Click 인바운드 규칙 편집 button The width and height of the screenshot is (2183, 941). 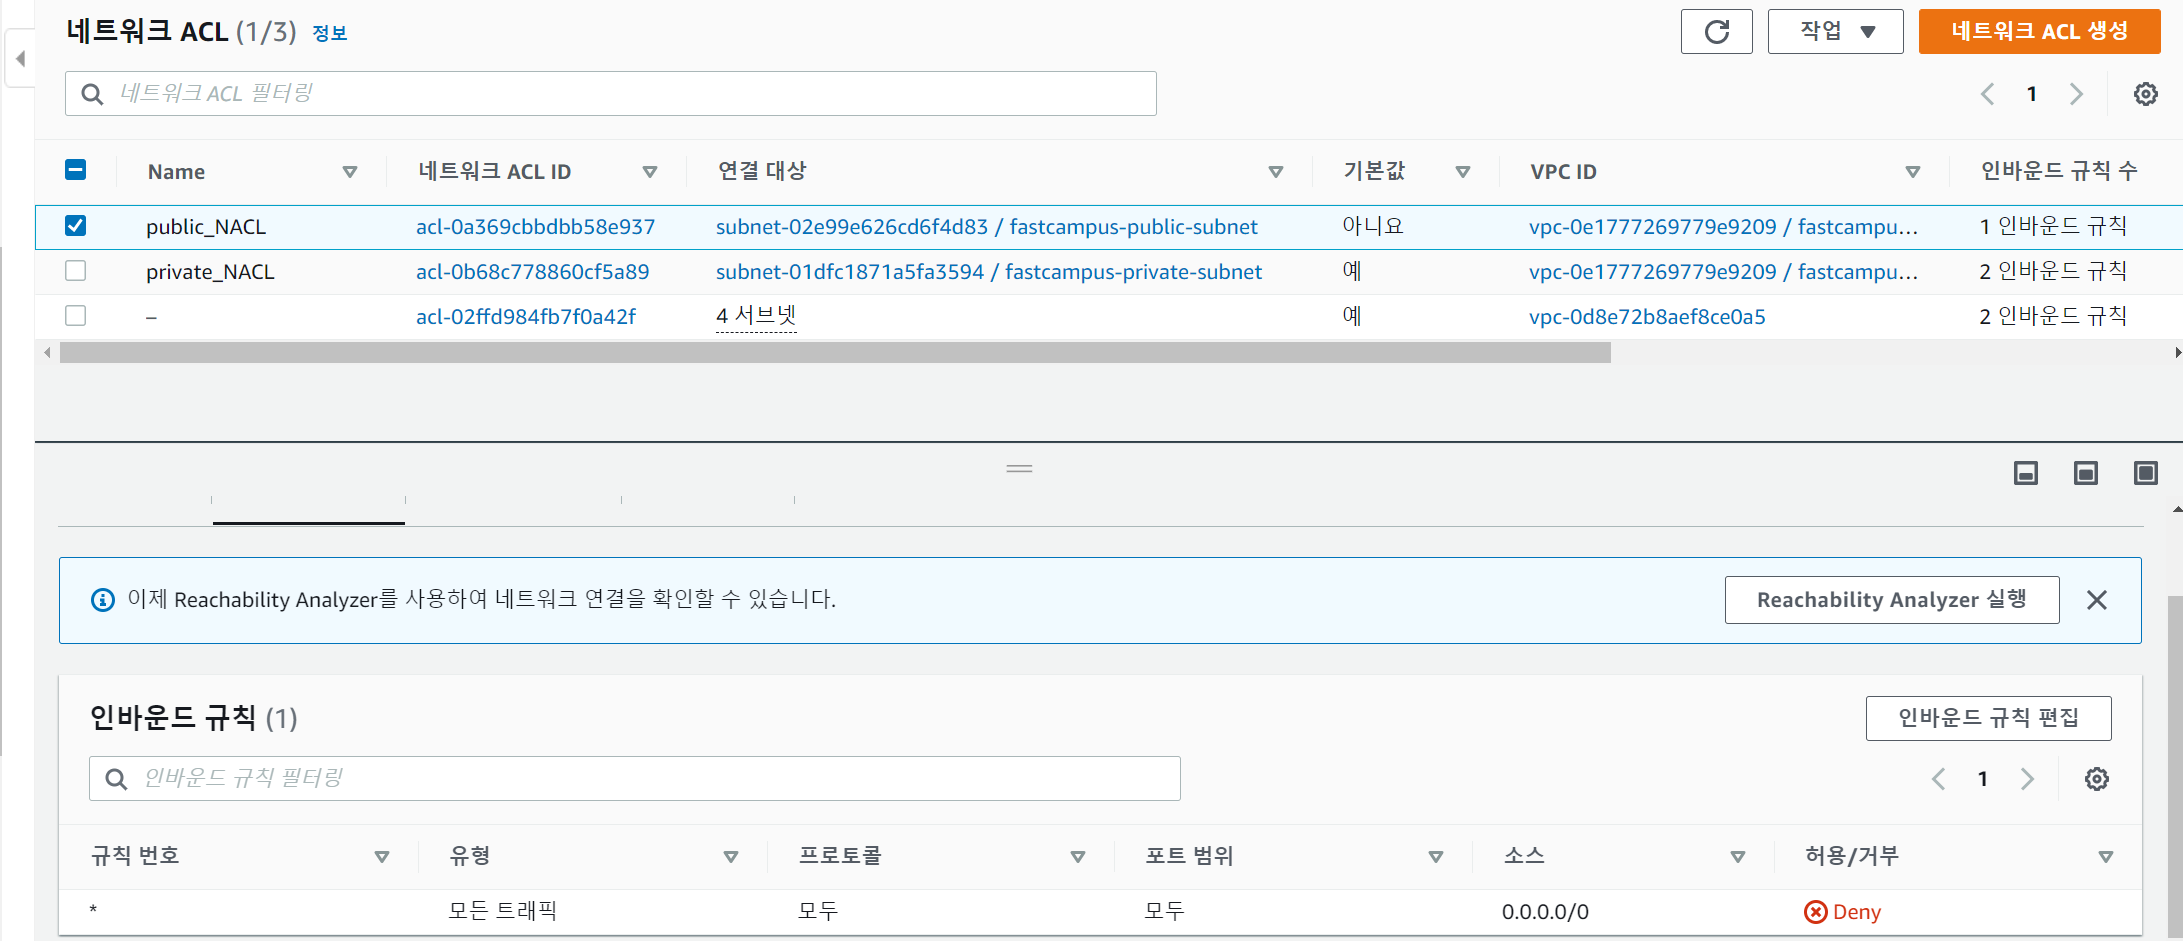pyautogui.click(x=1988, y=718)
